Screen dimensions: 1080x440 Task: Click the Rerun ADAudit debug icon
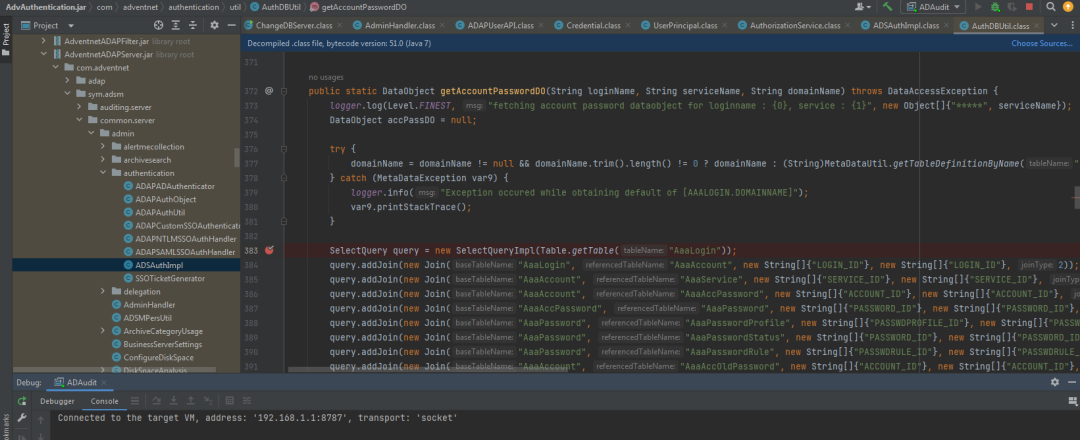click(21, 401)
